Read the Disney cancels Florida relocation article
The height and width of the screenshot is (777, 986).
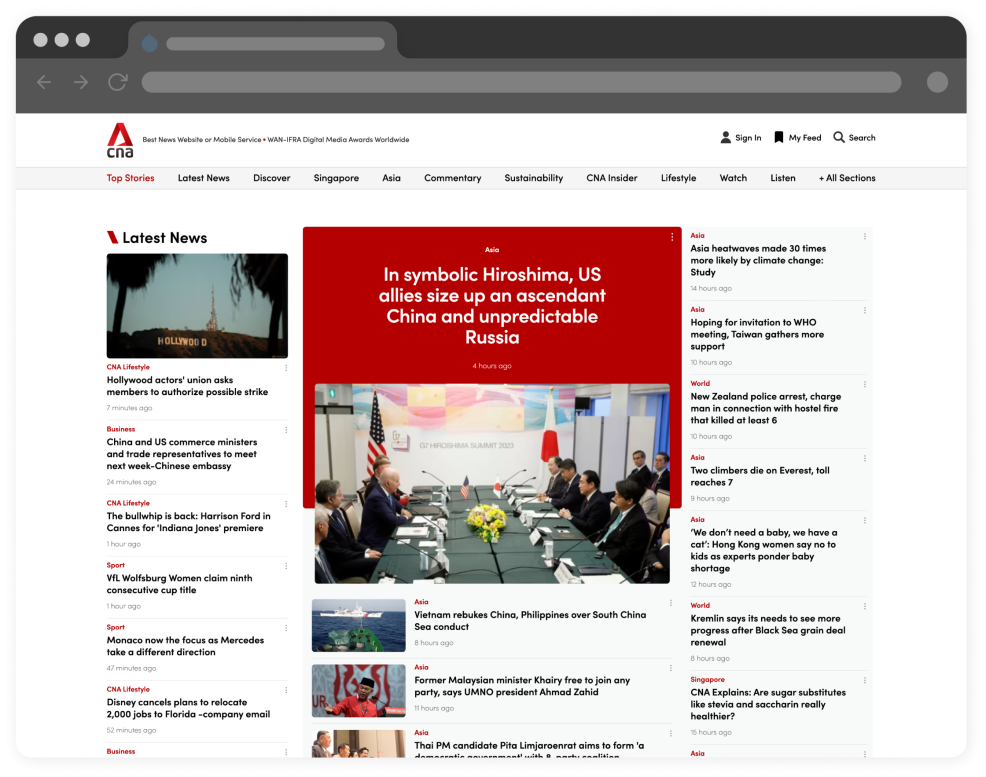click(x=188, y=708)
